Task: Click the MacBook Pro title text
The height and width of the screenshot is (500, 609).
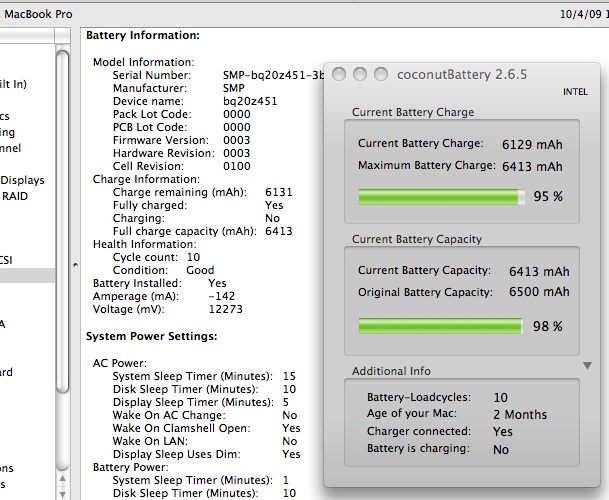Action: coord(38,14)
